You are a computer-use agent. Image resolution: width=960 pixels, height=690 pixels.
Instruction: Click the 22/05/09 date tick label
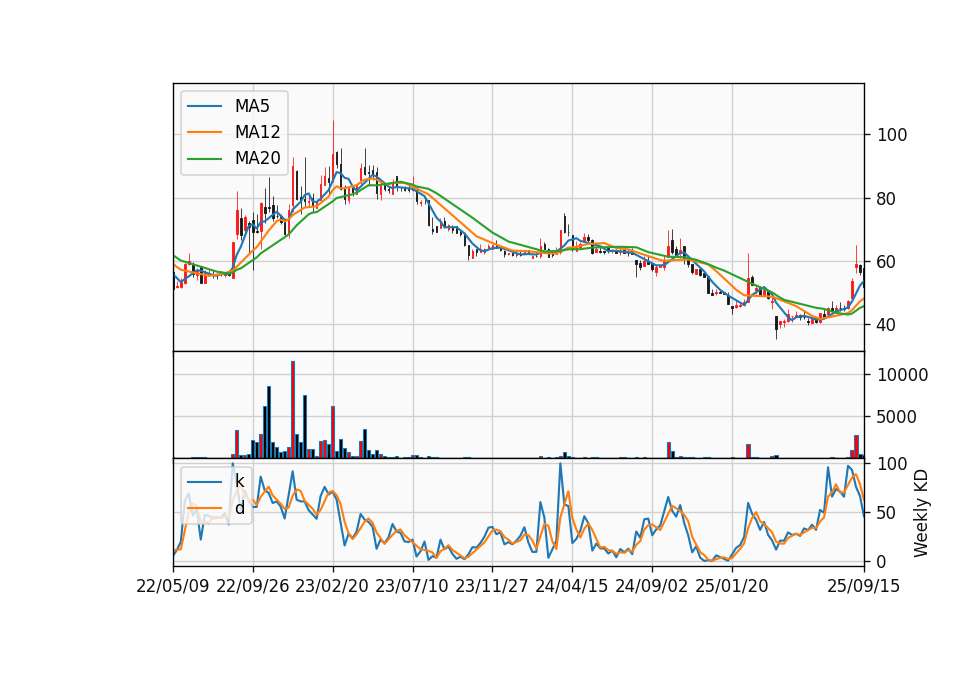(173, 587)
